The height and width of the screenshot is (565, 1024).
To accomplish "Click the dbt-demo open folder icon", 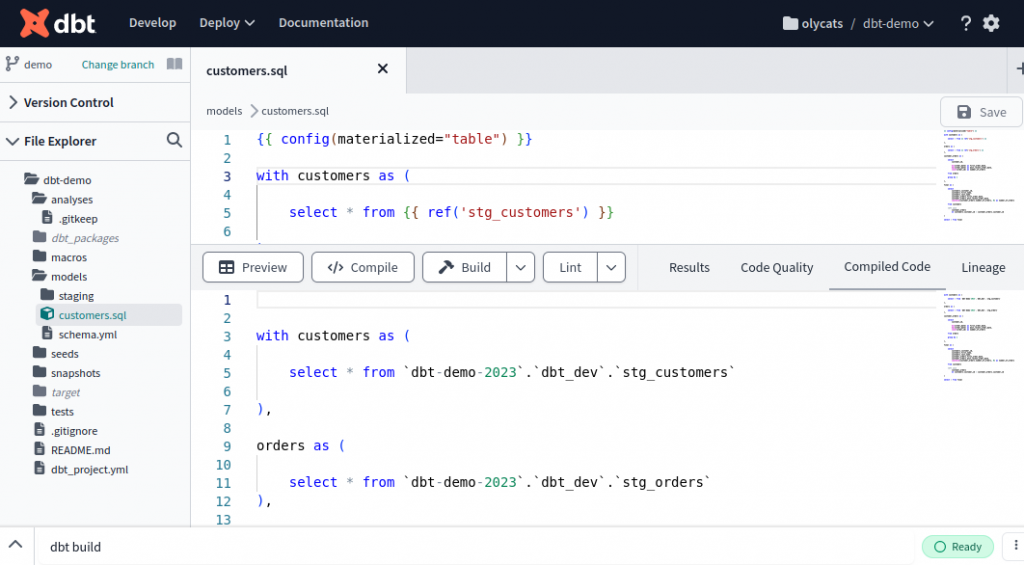I will pyautogui.click(x=31, y=178).
